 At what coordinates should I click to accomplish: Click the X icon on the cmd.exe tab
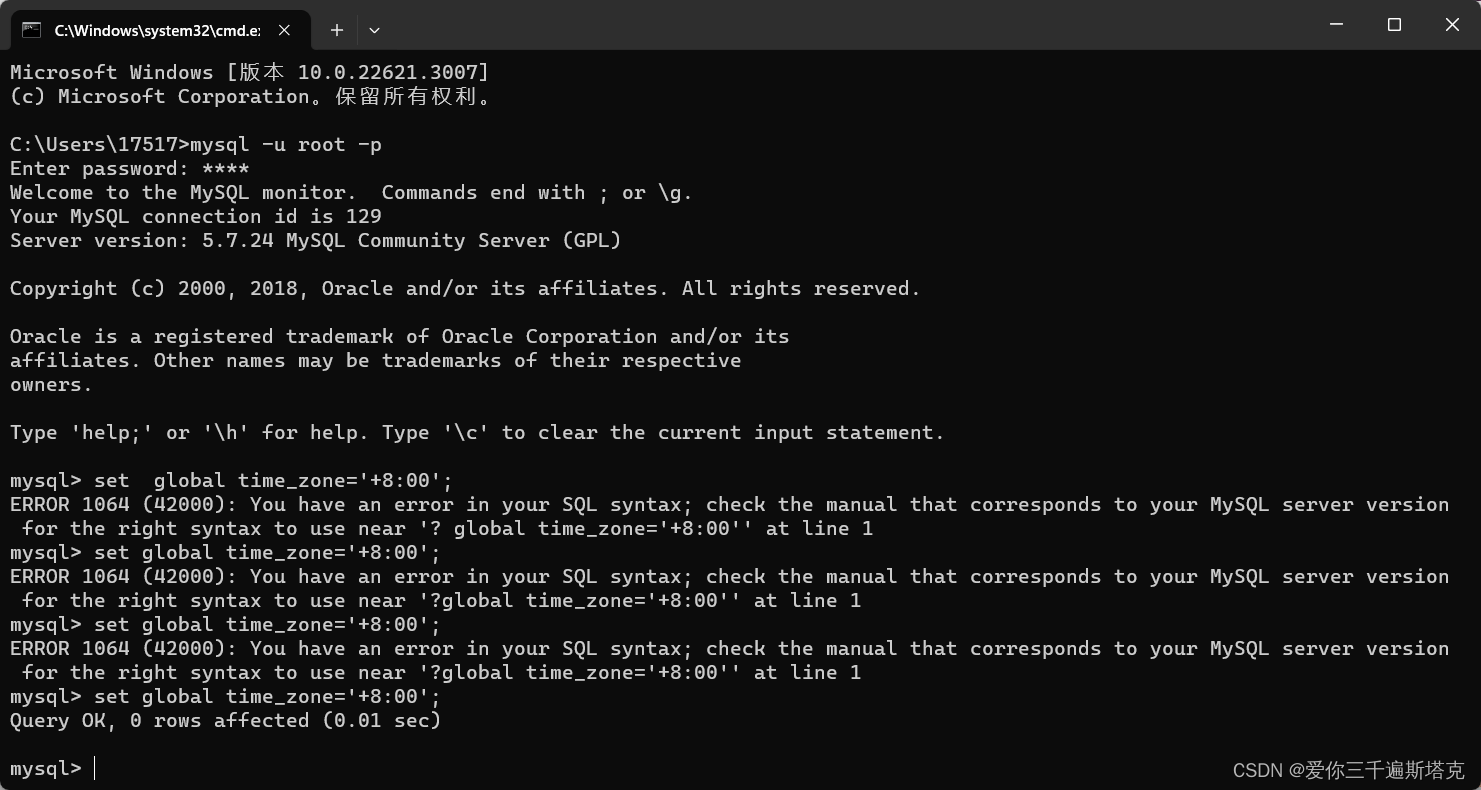[x=283, y=30]
